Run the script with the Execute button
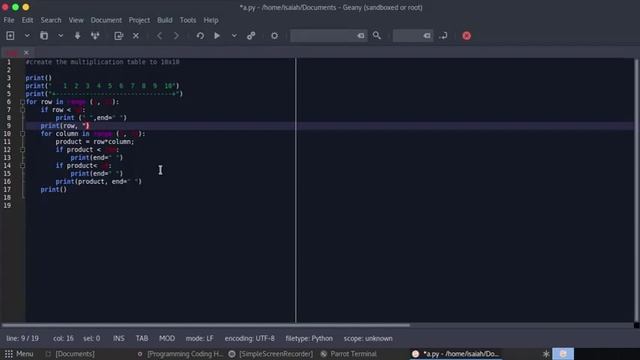 point(217,36)
